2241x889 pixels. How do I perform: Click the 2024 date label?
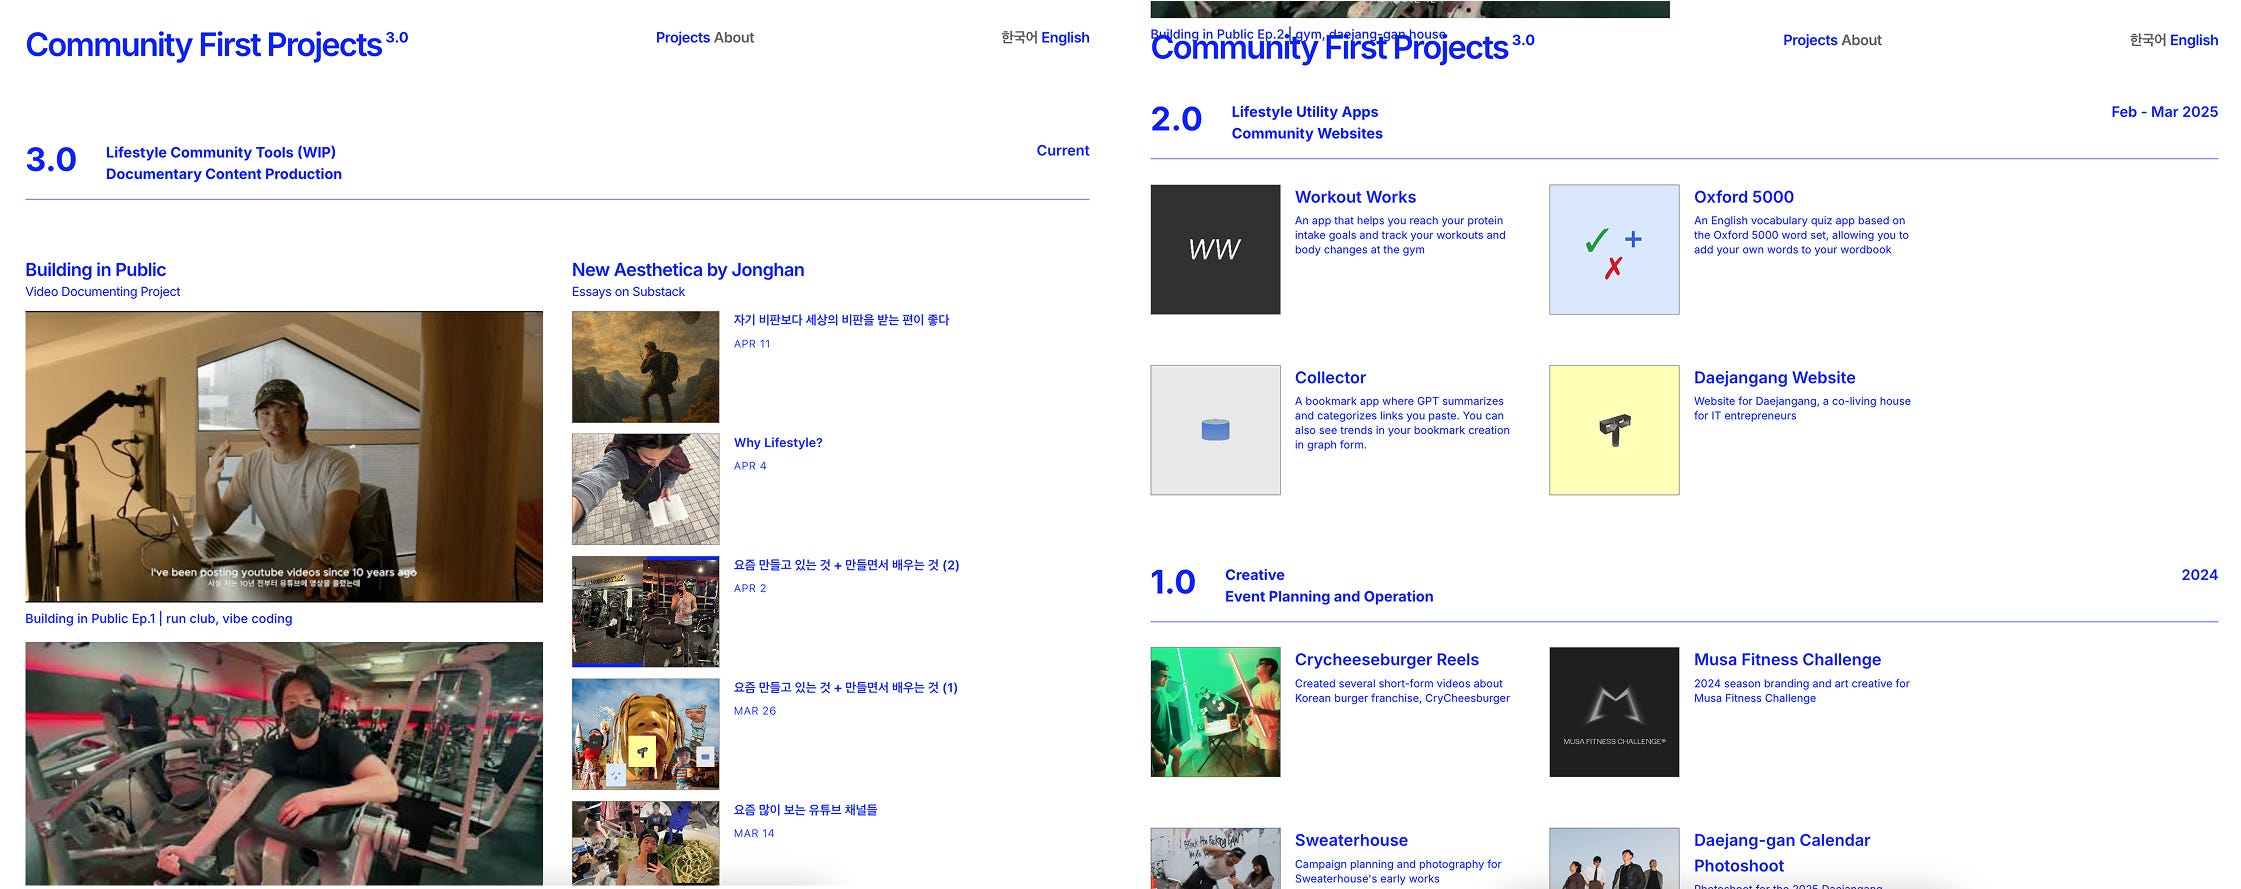[2199, 575]
